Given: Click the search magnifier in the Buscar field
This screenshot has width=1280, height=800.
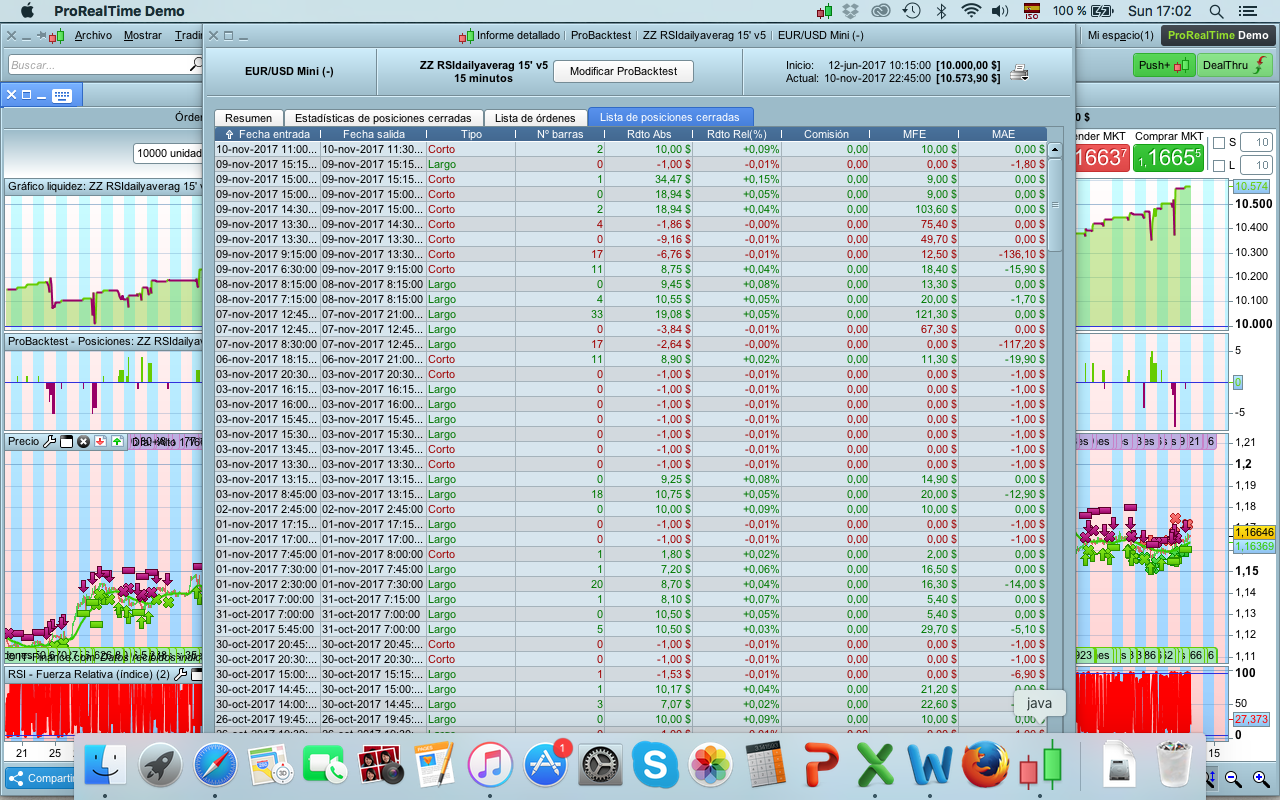Looking at the screenshot, I should pyautogui.click(x=196, y=64).
